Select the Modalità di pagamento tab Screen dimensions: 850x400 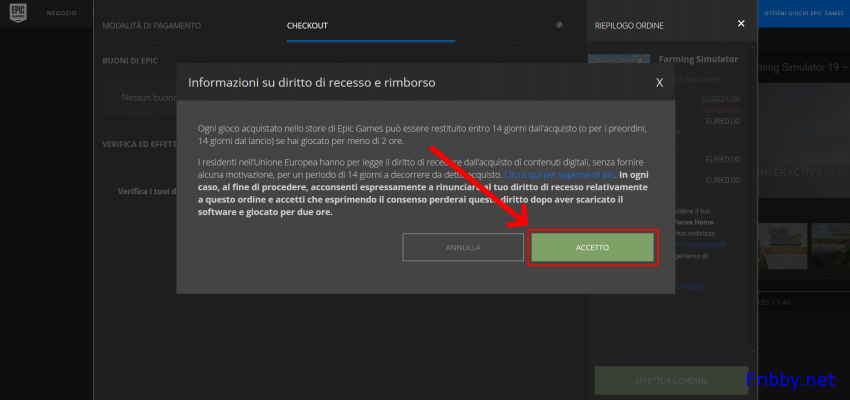[151, 25]
